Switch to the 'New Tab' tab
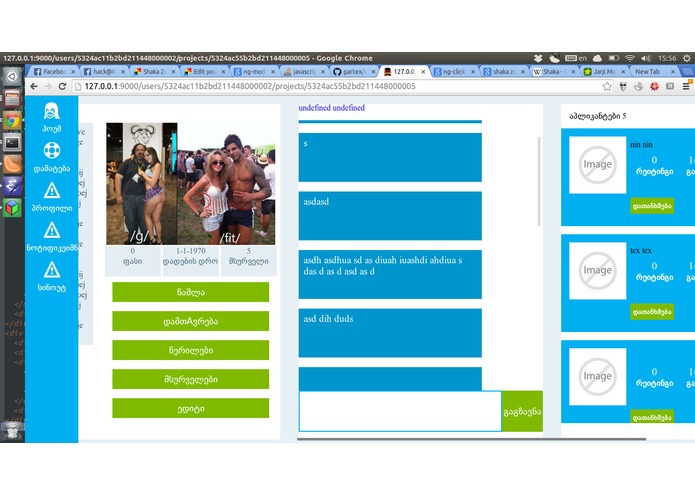The height and width of the screenshot is (494, 695). [x=654, y=71]
